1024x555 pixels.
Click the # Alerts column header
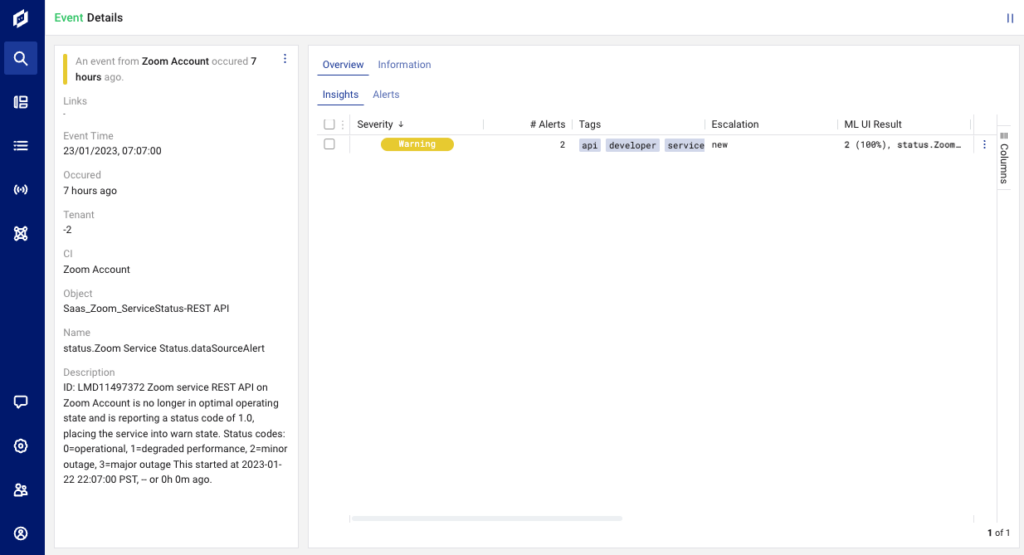[547, 124]
